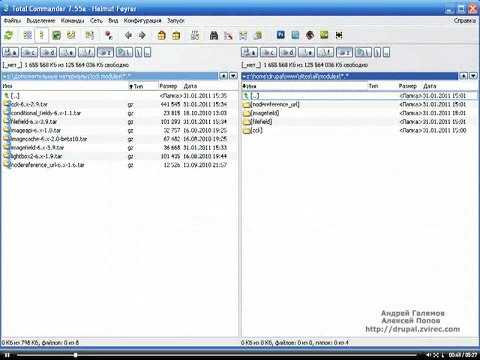Select drive f in left panel

tap(87, 52)
